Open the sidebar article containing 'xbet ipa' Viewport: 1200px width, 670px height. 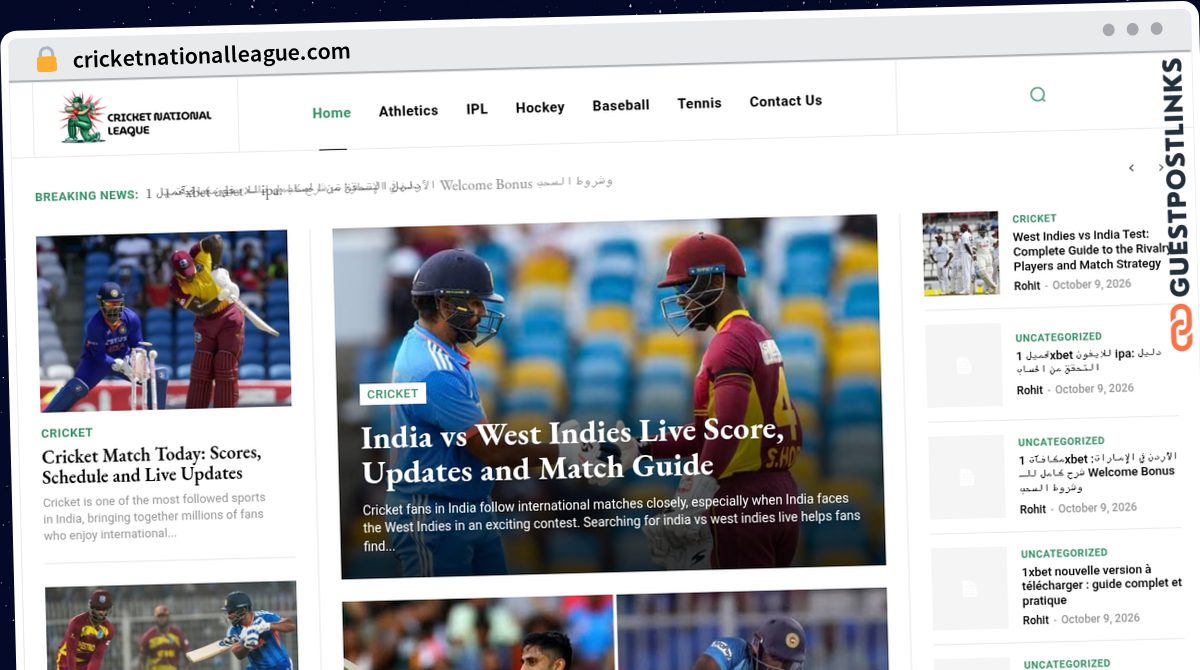[x=1089, y=361]
